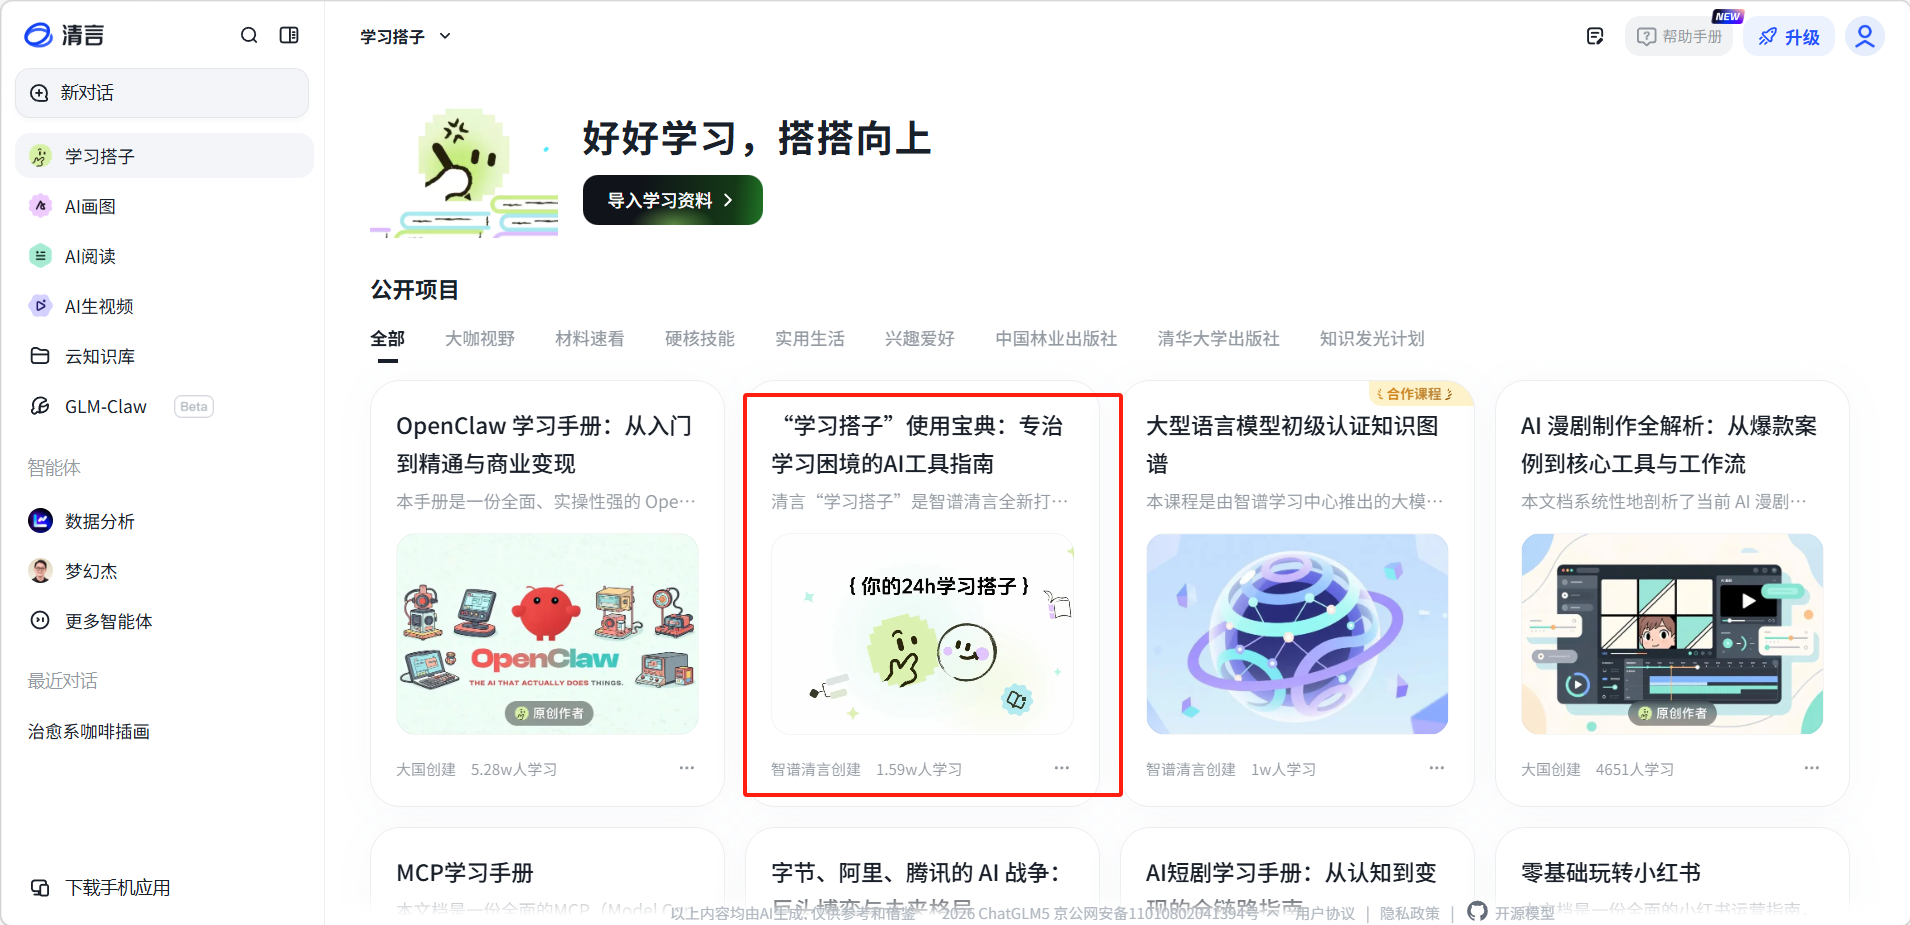The image size is (1910, 925).
Task: Expand the 学习搭子 dropdown in header
Action: [405, 37]
